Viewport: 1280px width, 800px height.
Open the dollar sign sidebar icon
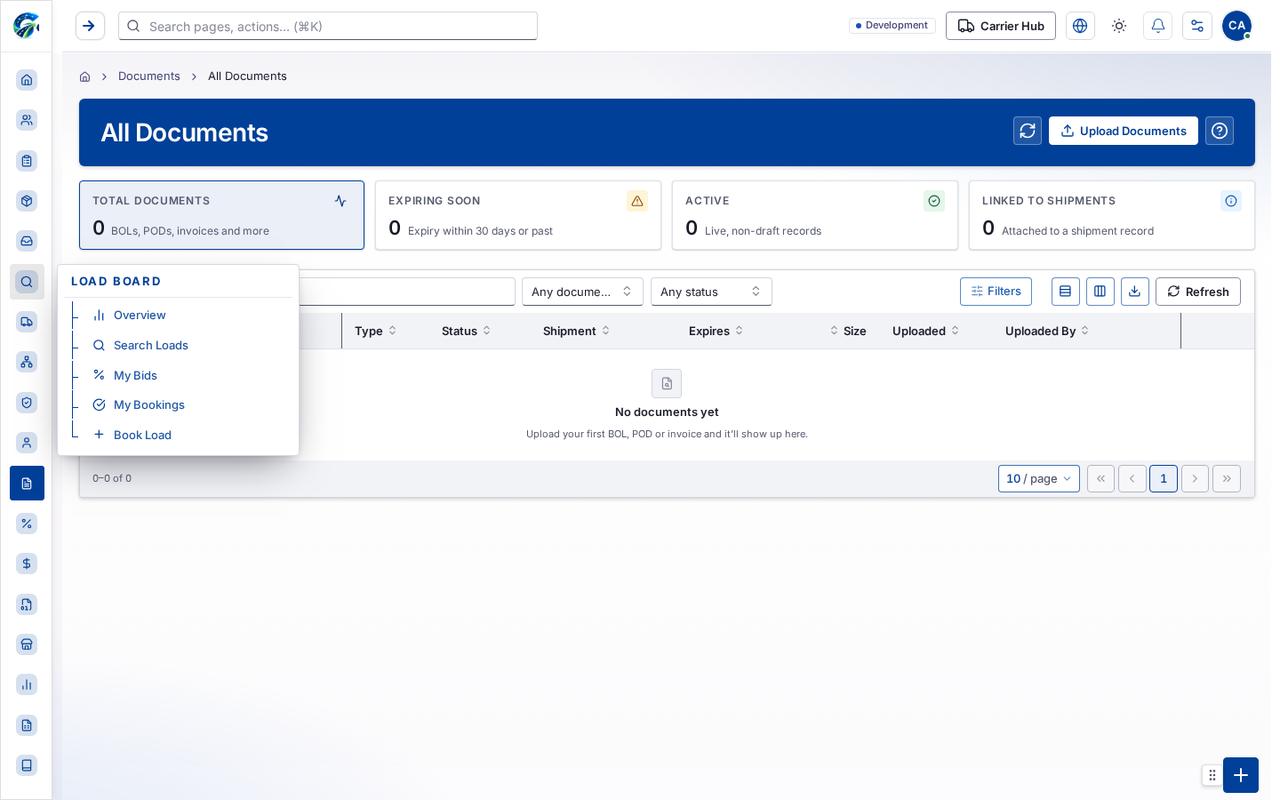click(x=27, y=564)
